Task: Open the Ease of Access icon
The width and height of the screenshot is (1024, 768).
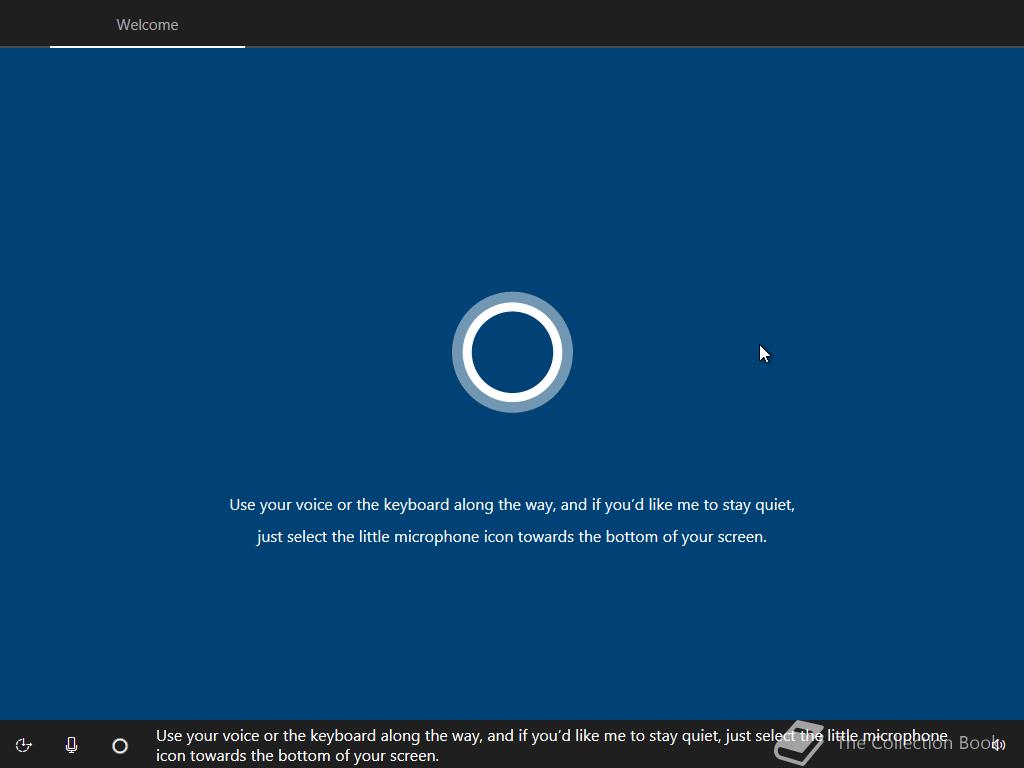Action: pos(24,745)
